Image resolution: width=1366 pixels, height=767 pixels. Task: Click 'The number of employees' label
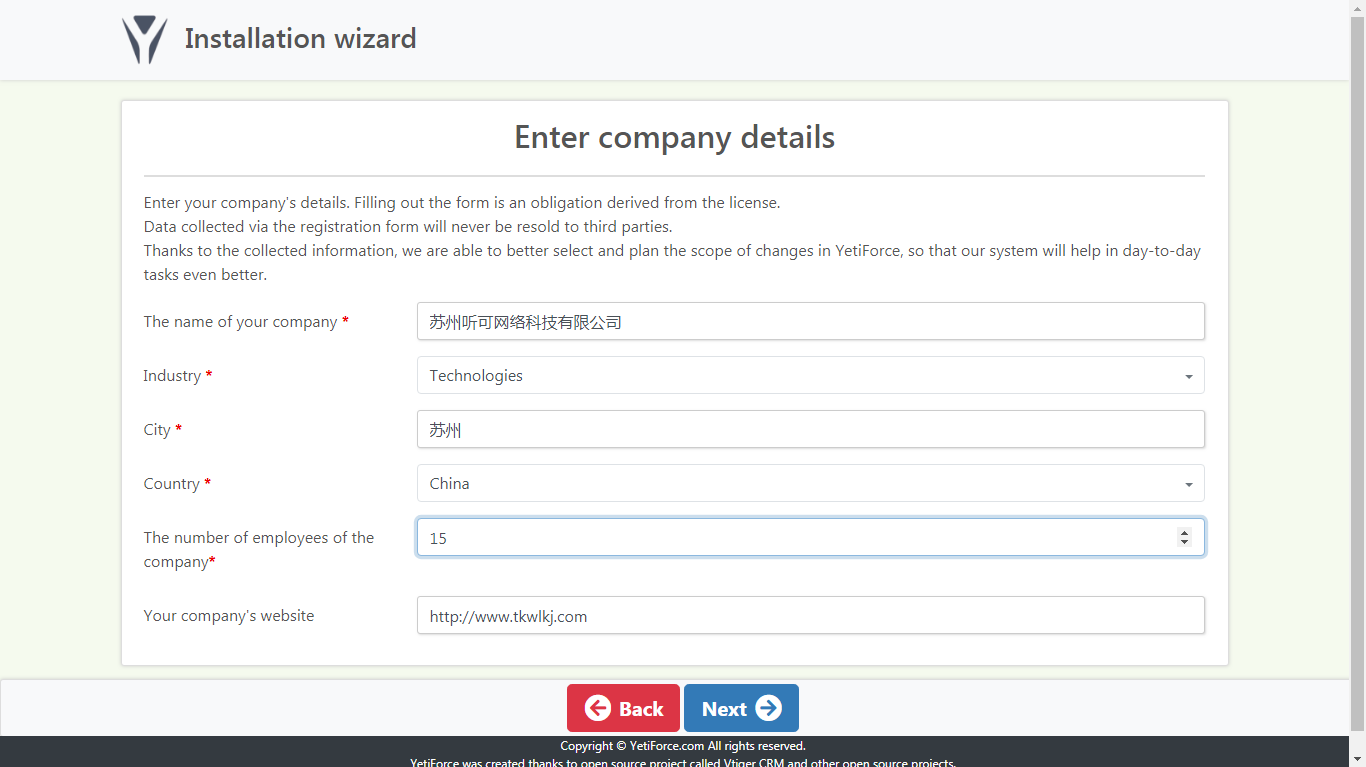click(259, 550)
